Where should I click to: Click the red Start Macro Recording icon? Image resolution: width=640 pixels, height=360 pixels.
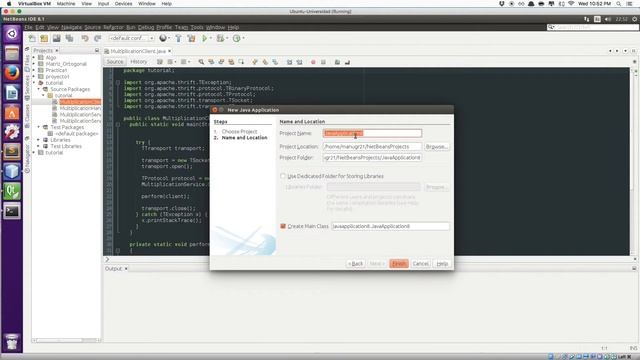tap(313, 62)
